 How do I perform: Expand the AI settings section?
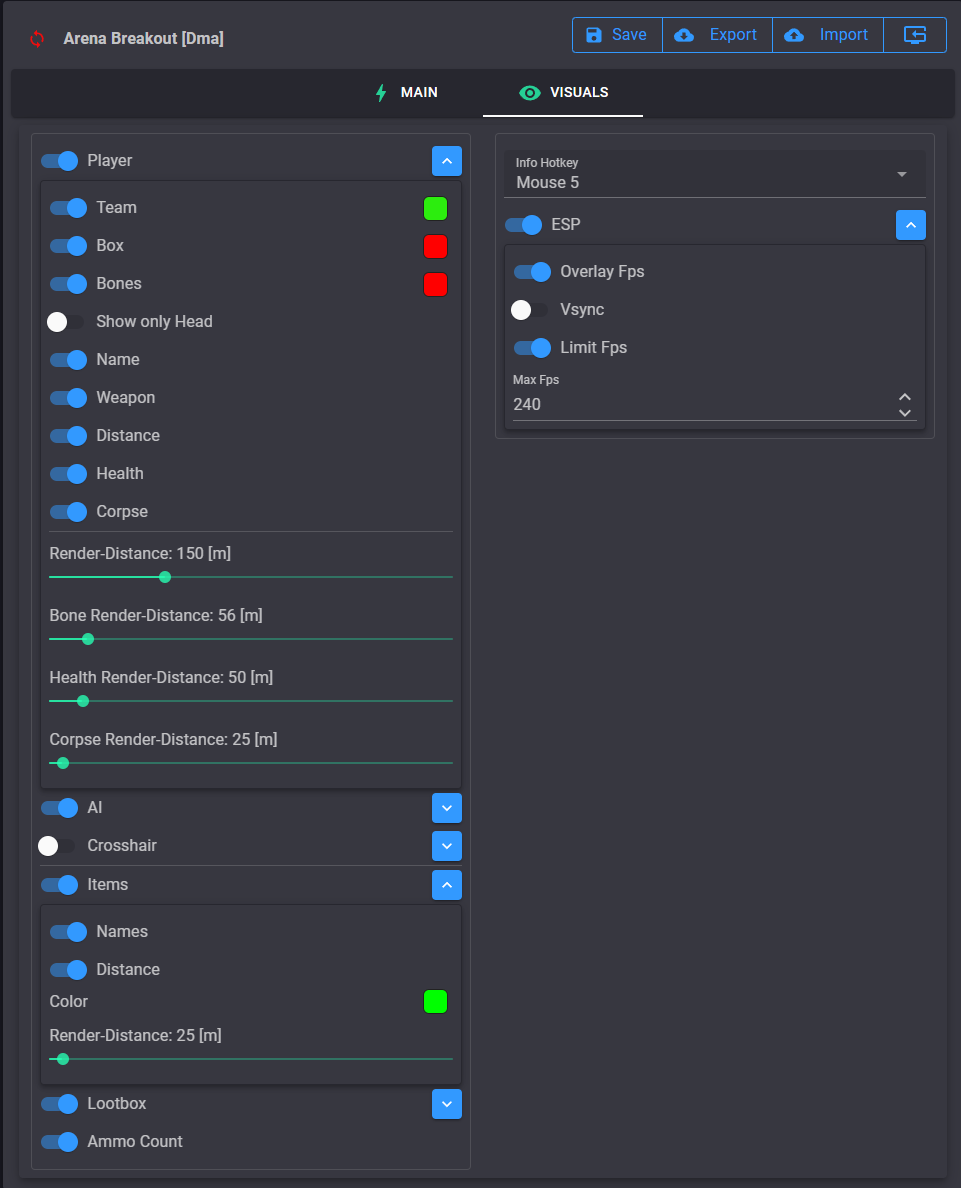pyautogui.click(x=447, y=808)
